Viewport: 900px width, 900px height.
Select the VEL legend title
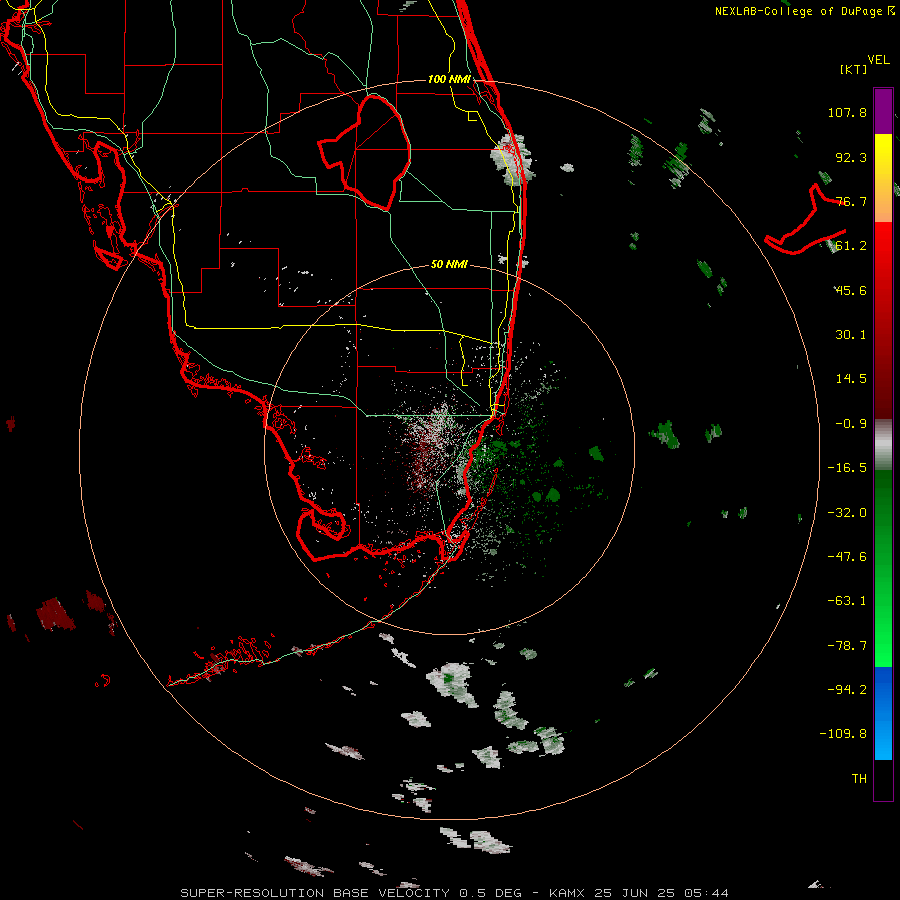[x=878, y=60]
